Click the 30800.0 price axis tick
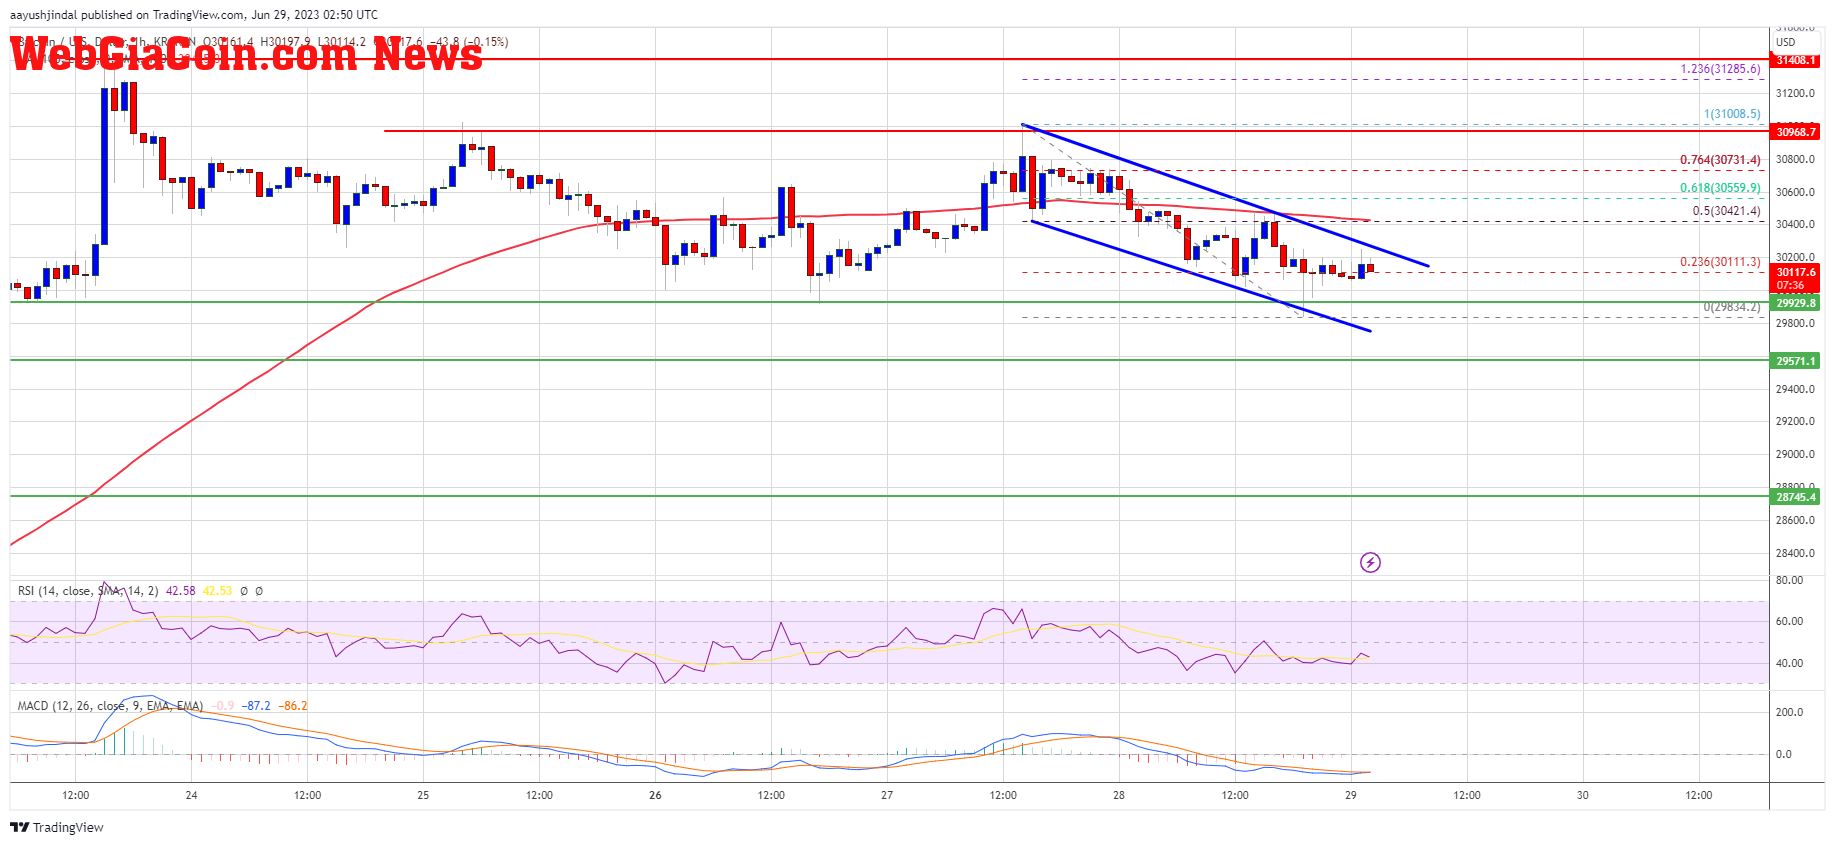Viewport: 1835px width, 845px height. (x=1795, y=159)
